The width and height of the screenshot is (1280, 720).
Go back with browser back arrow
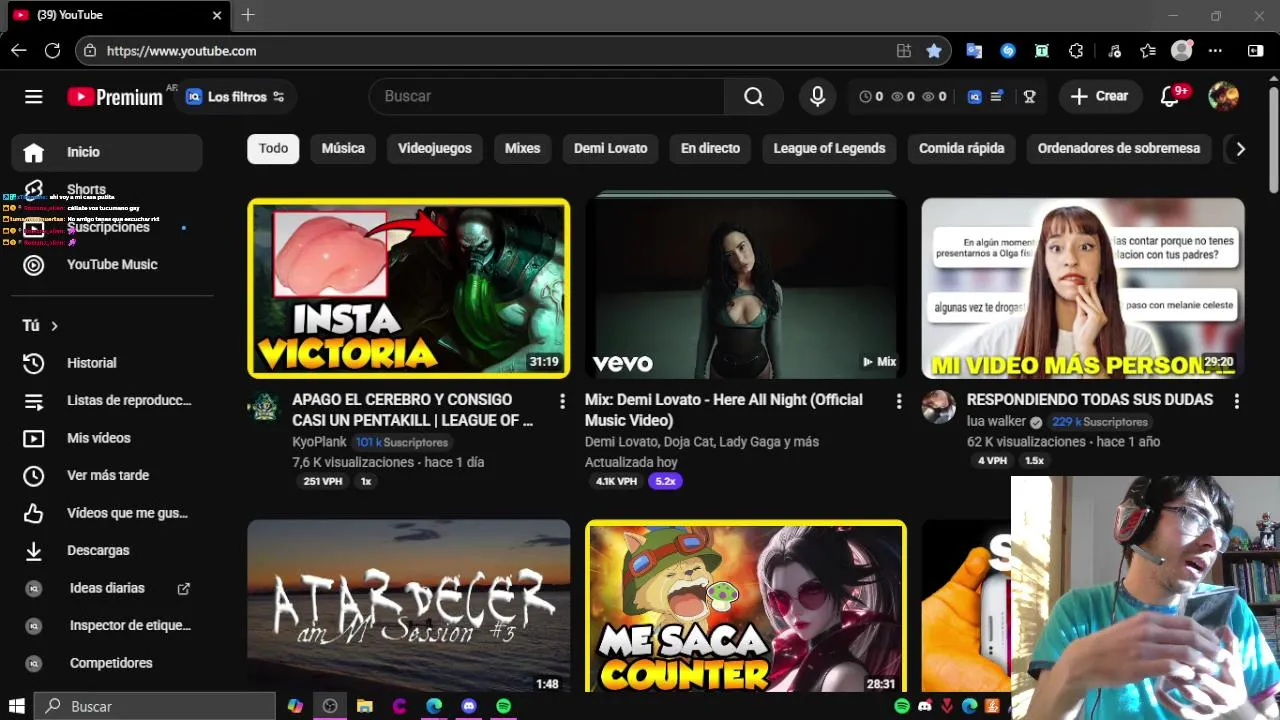click(19, 50)
